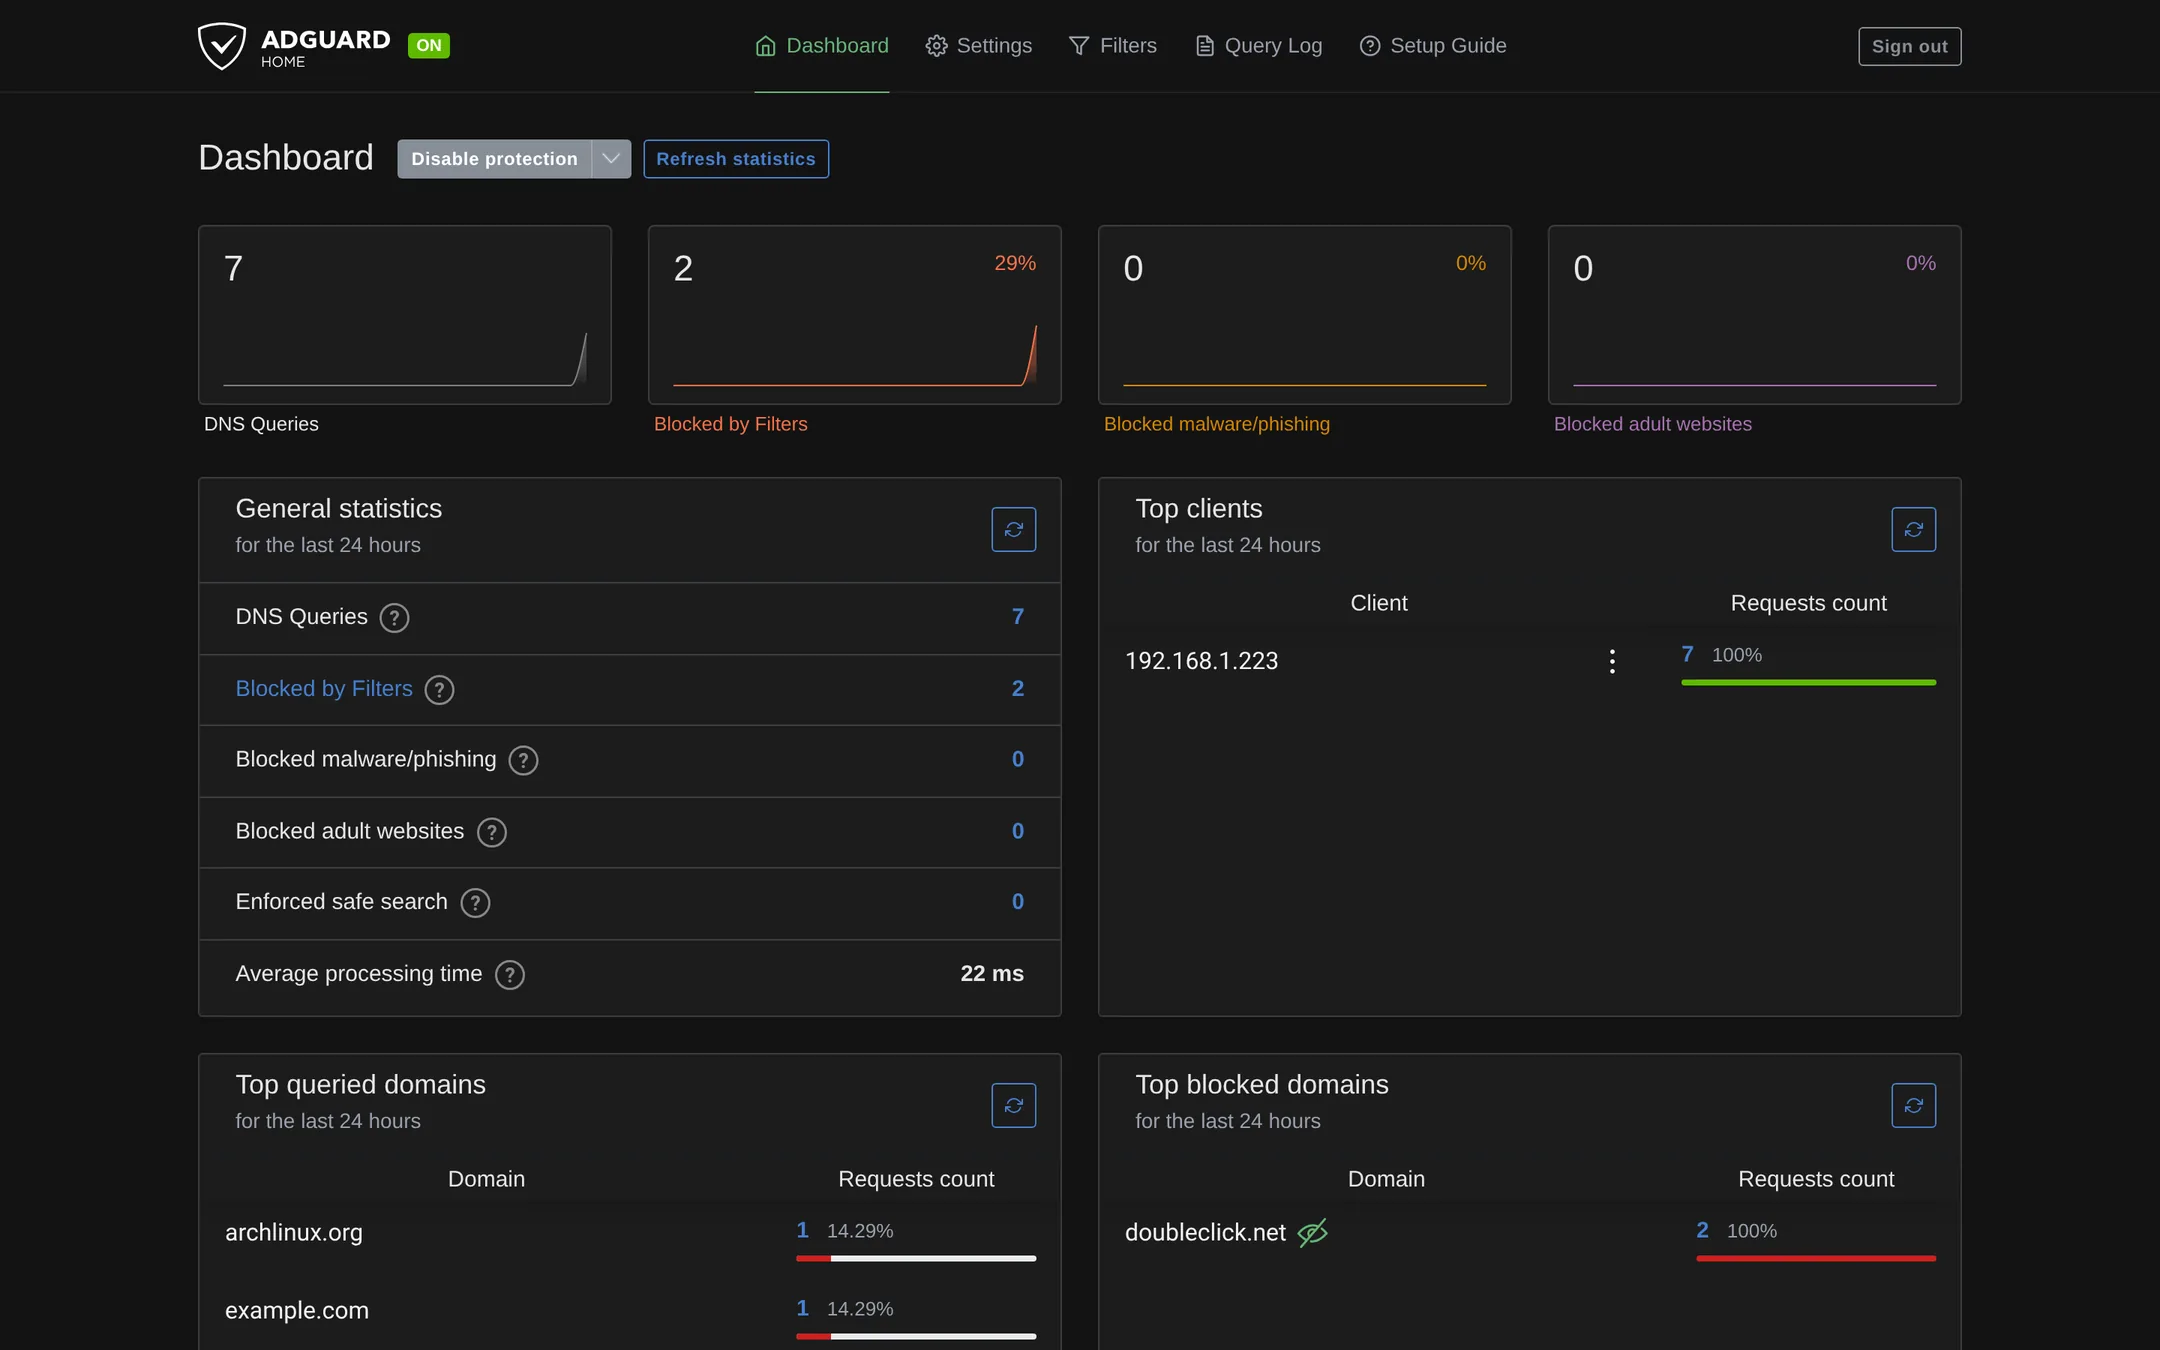Select the 192.168.1.223 client entry
Image resolution: width=2160 pixels, height=1350 pixels.
[1201, 661]
